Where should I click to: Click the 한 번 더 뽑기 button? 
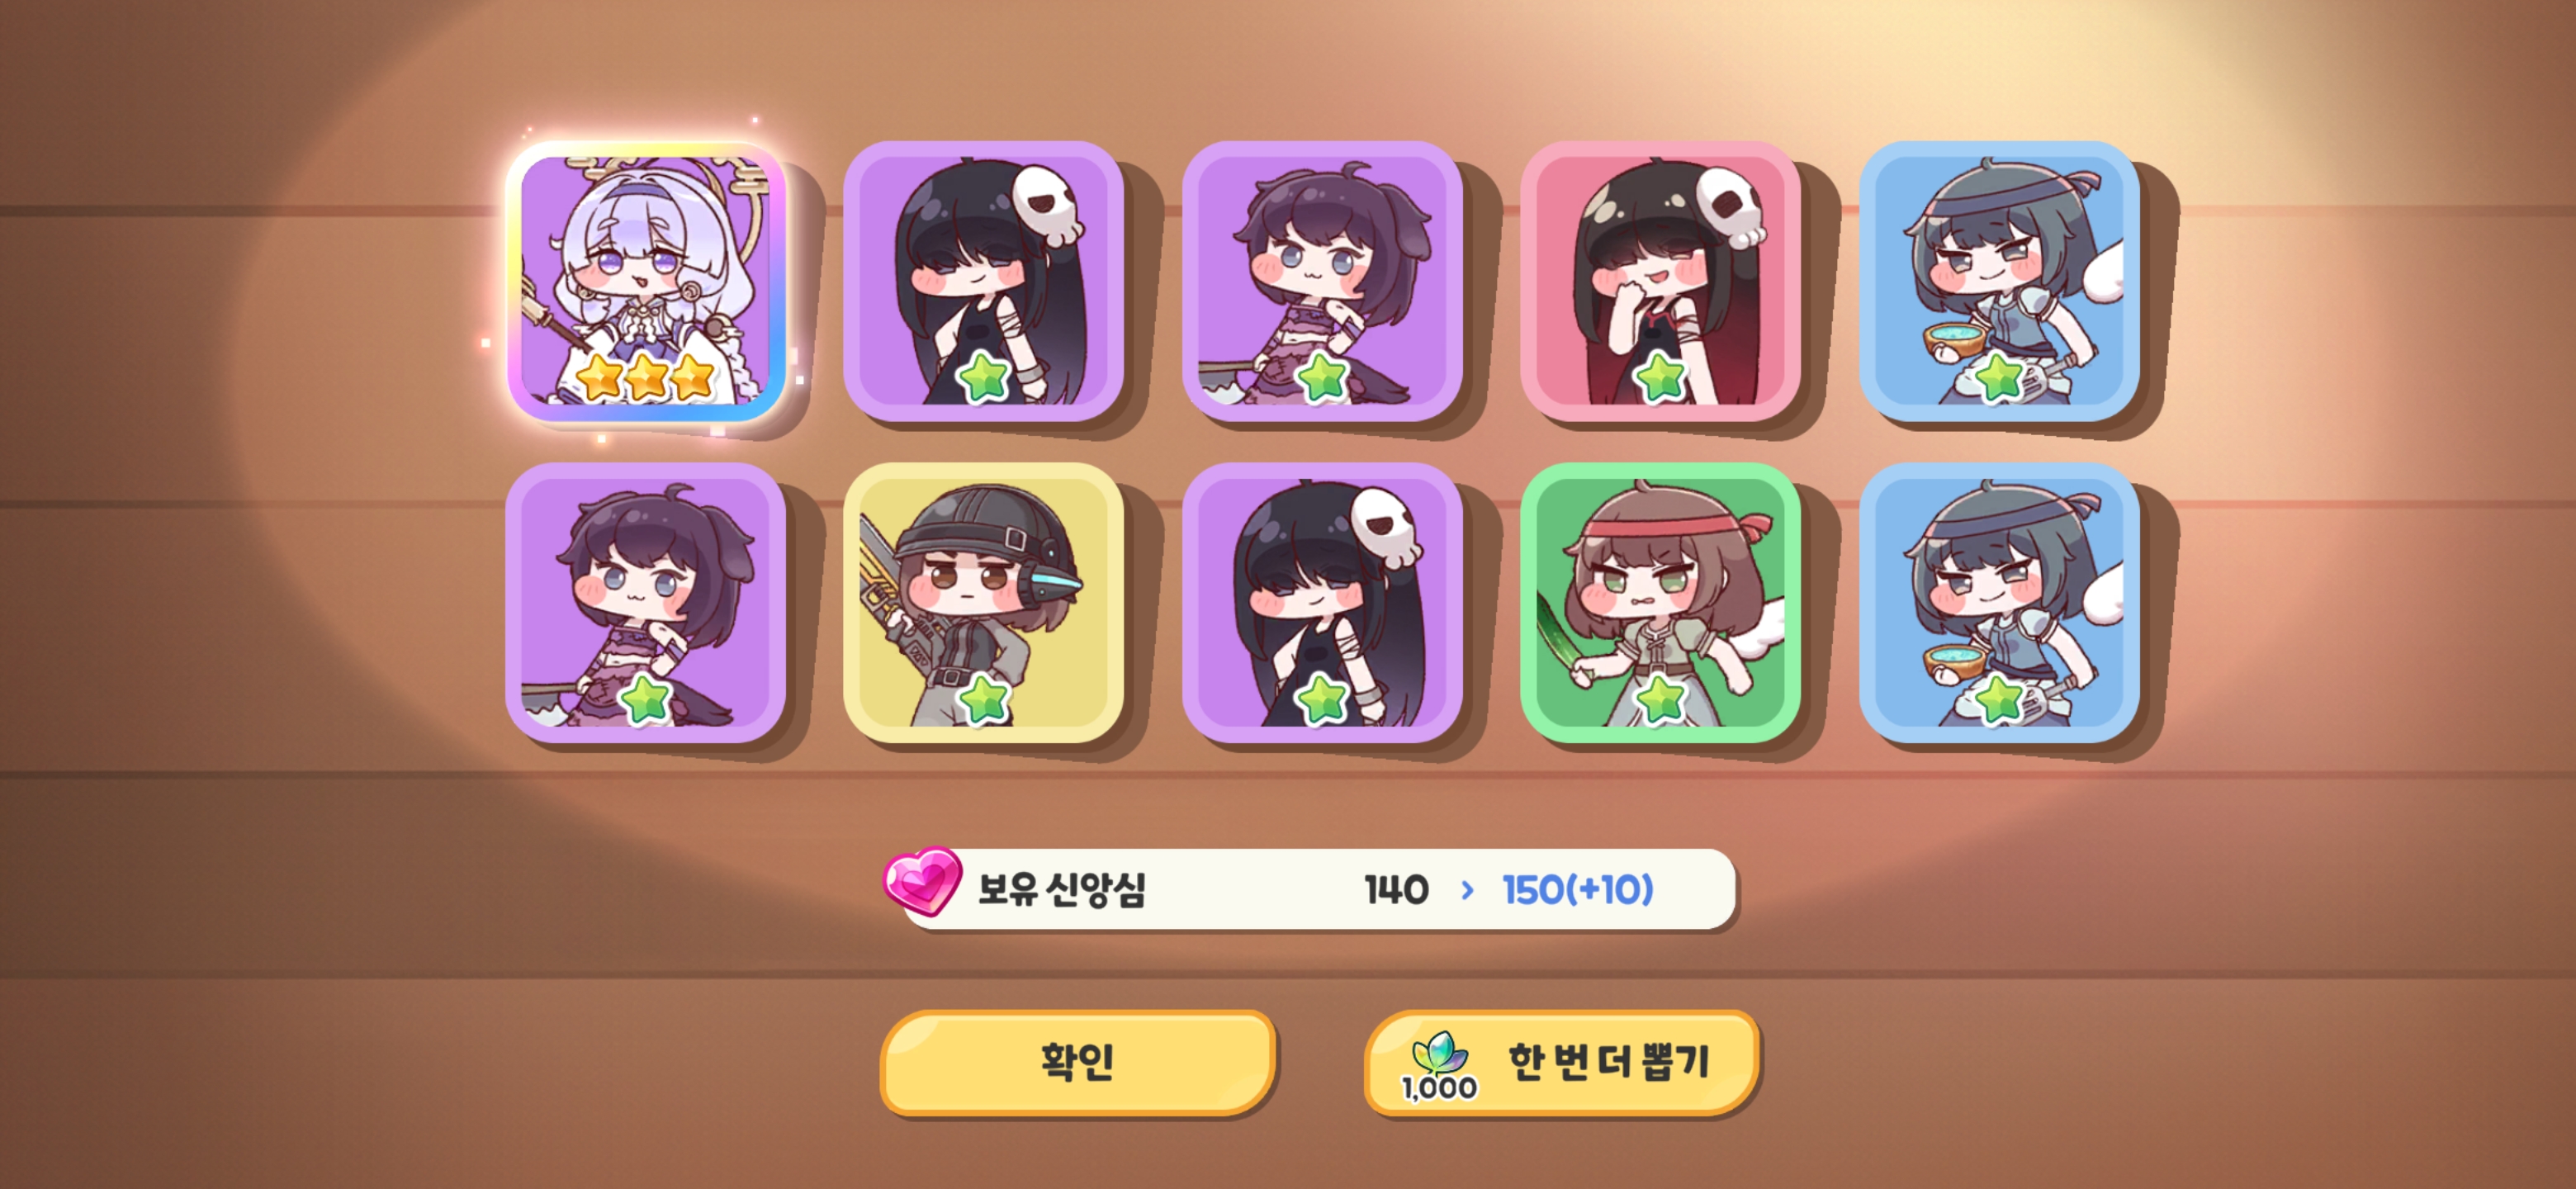(1560, 1062)
